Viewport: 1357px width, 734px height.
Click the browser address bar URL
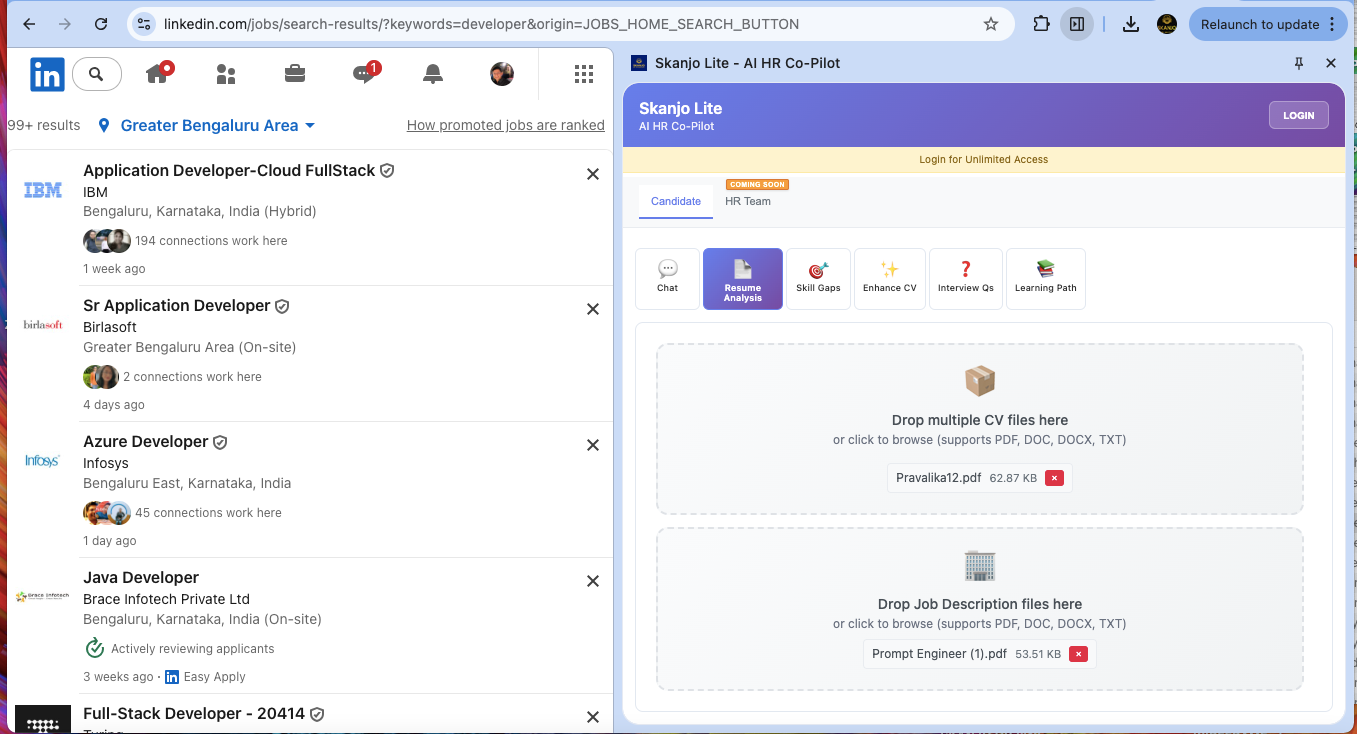481,24
